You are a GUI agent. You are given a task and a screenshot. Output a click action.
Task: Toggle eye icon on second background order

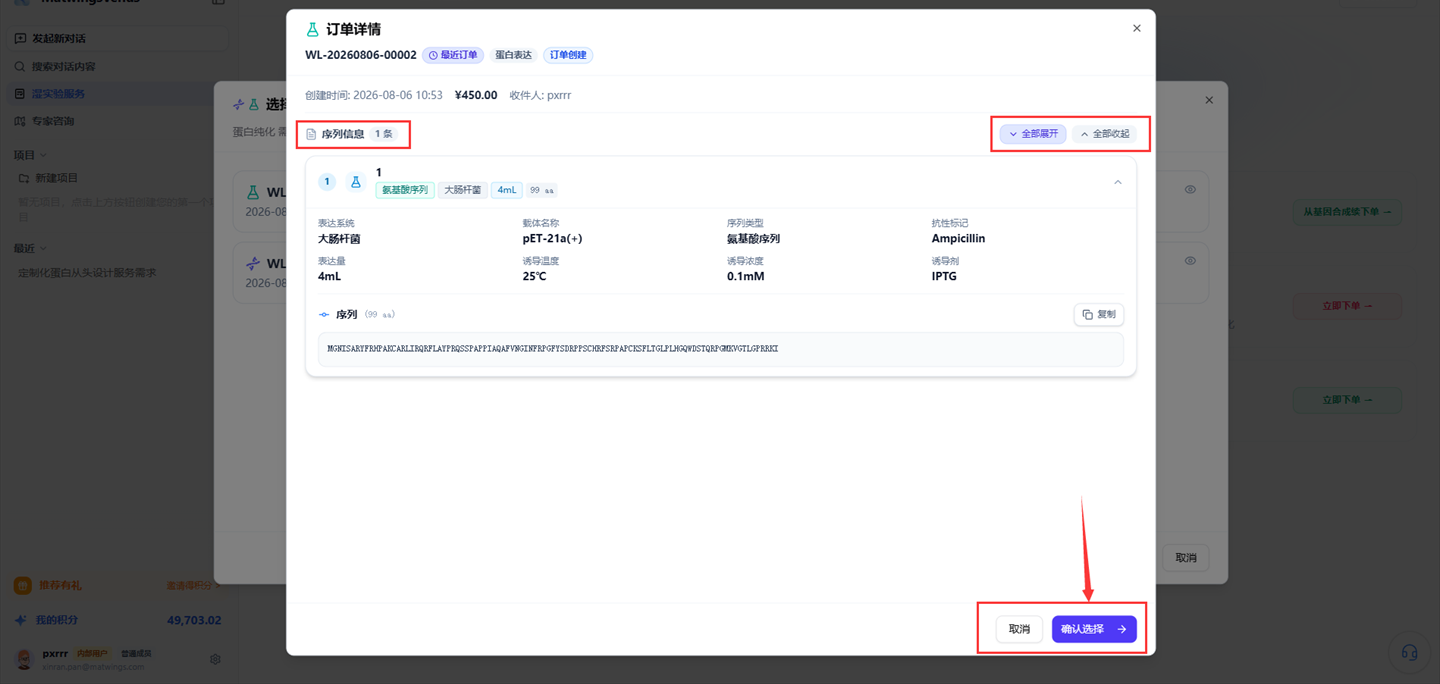click(1190, 261)
